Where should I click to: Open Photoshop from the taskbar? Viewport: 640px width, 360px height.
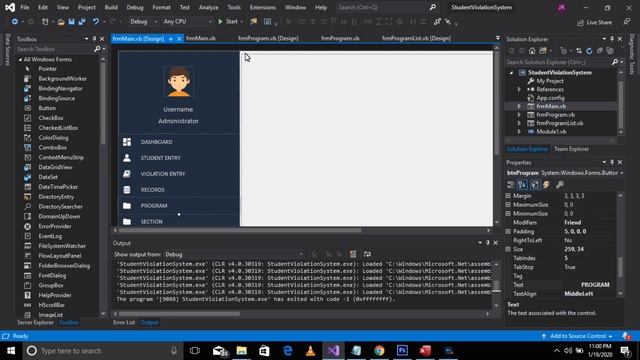(402, 351)
